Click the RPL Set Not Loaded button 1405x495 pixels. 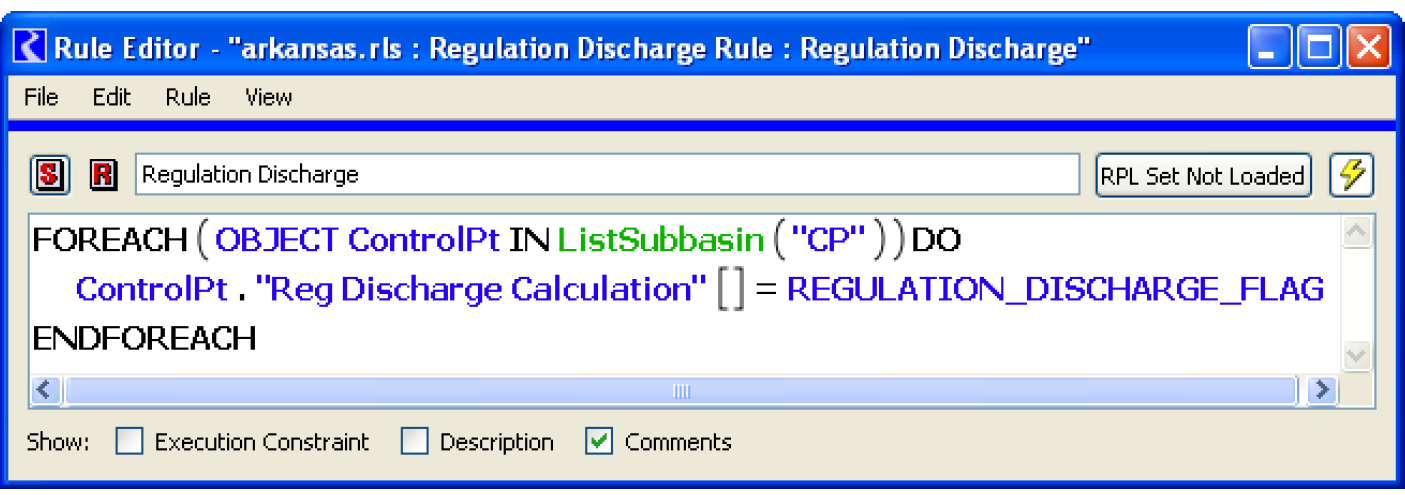(1203, 176)
